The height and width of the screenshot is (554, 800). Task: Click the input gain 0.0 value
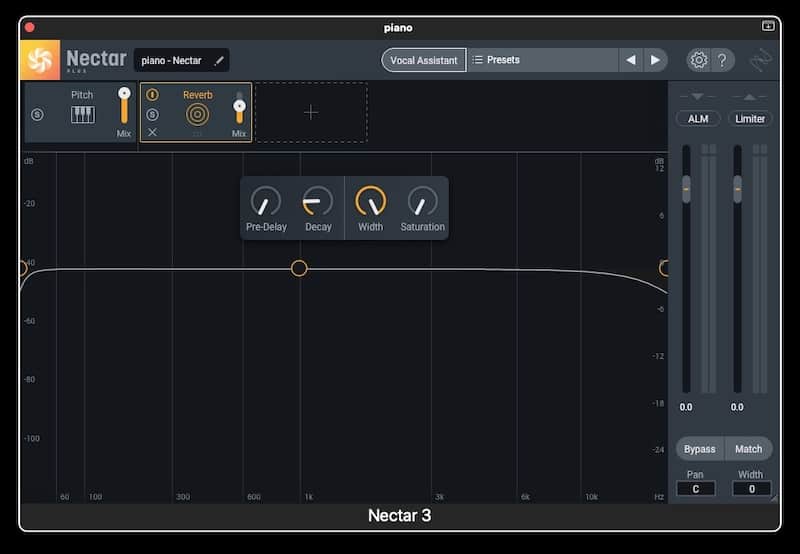pyautogui.click(x=686, y=407)
